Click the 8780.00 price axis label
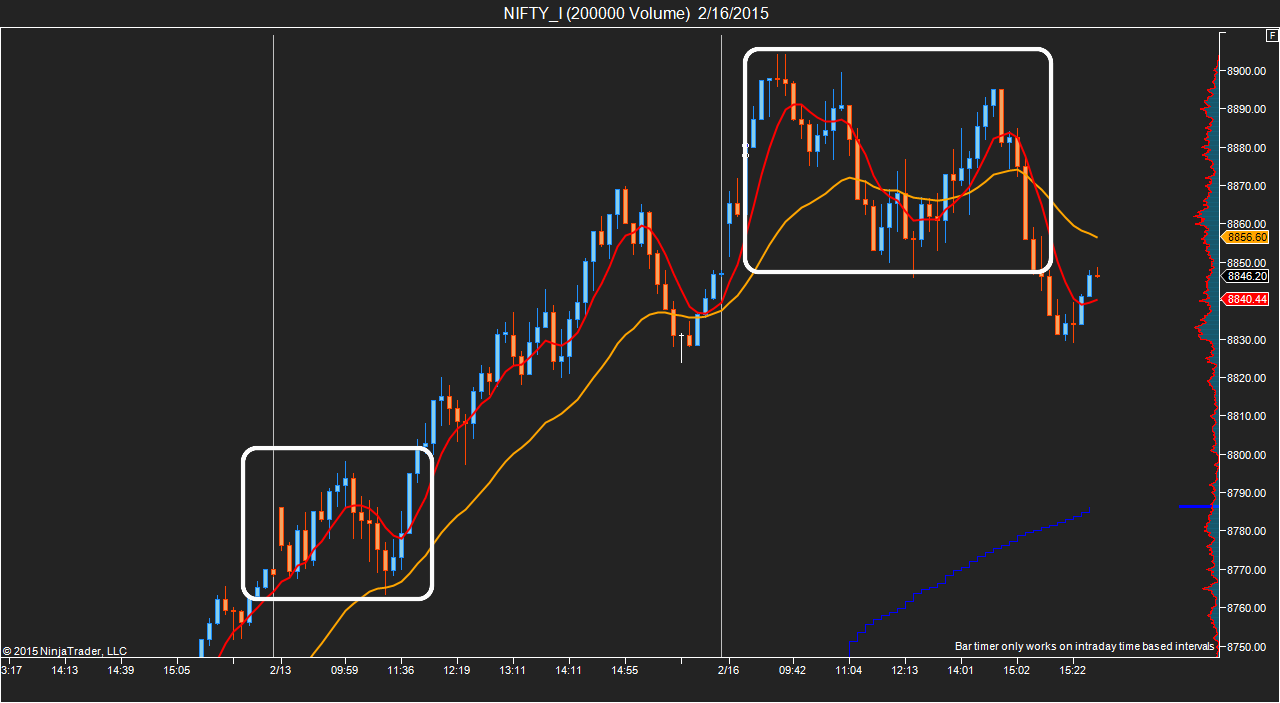The image size is (1280, 703). [x=1247, y=531]
